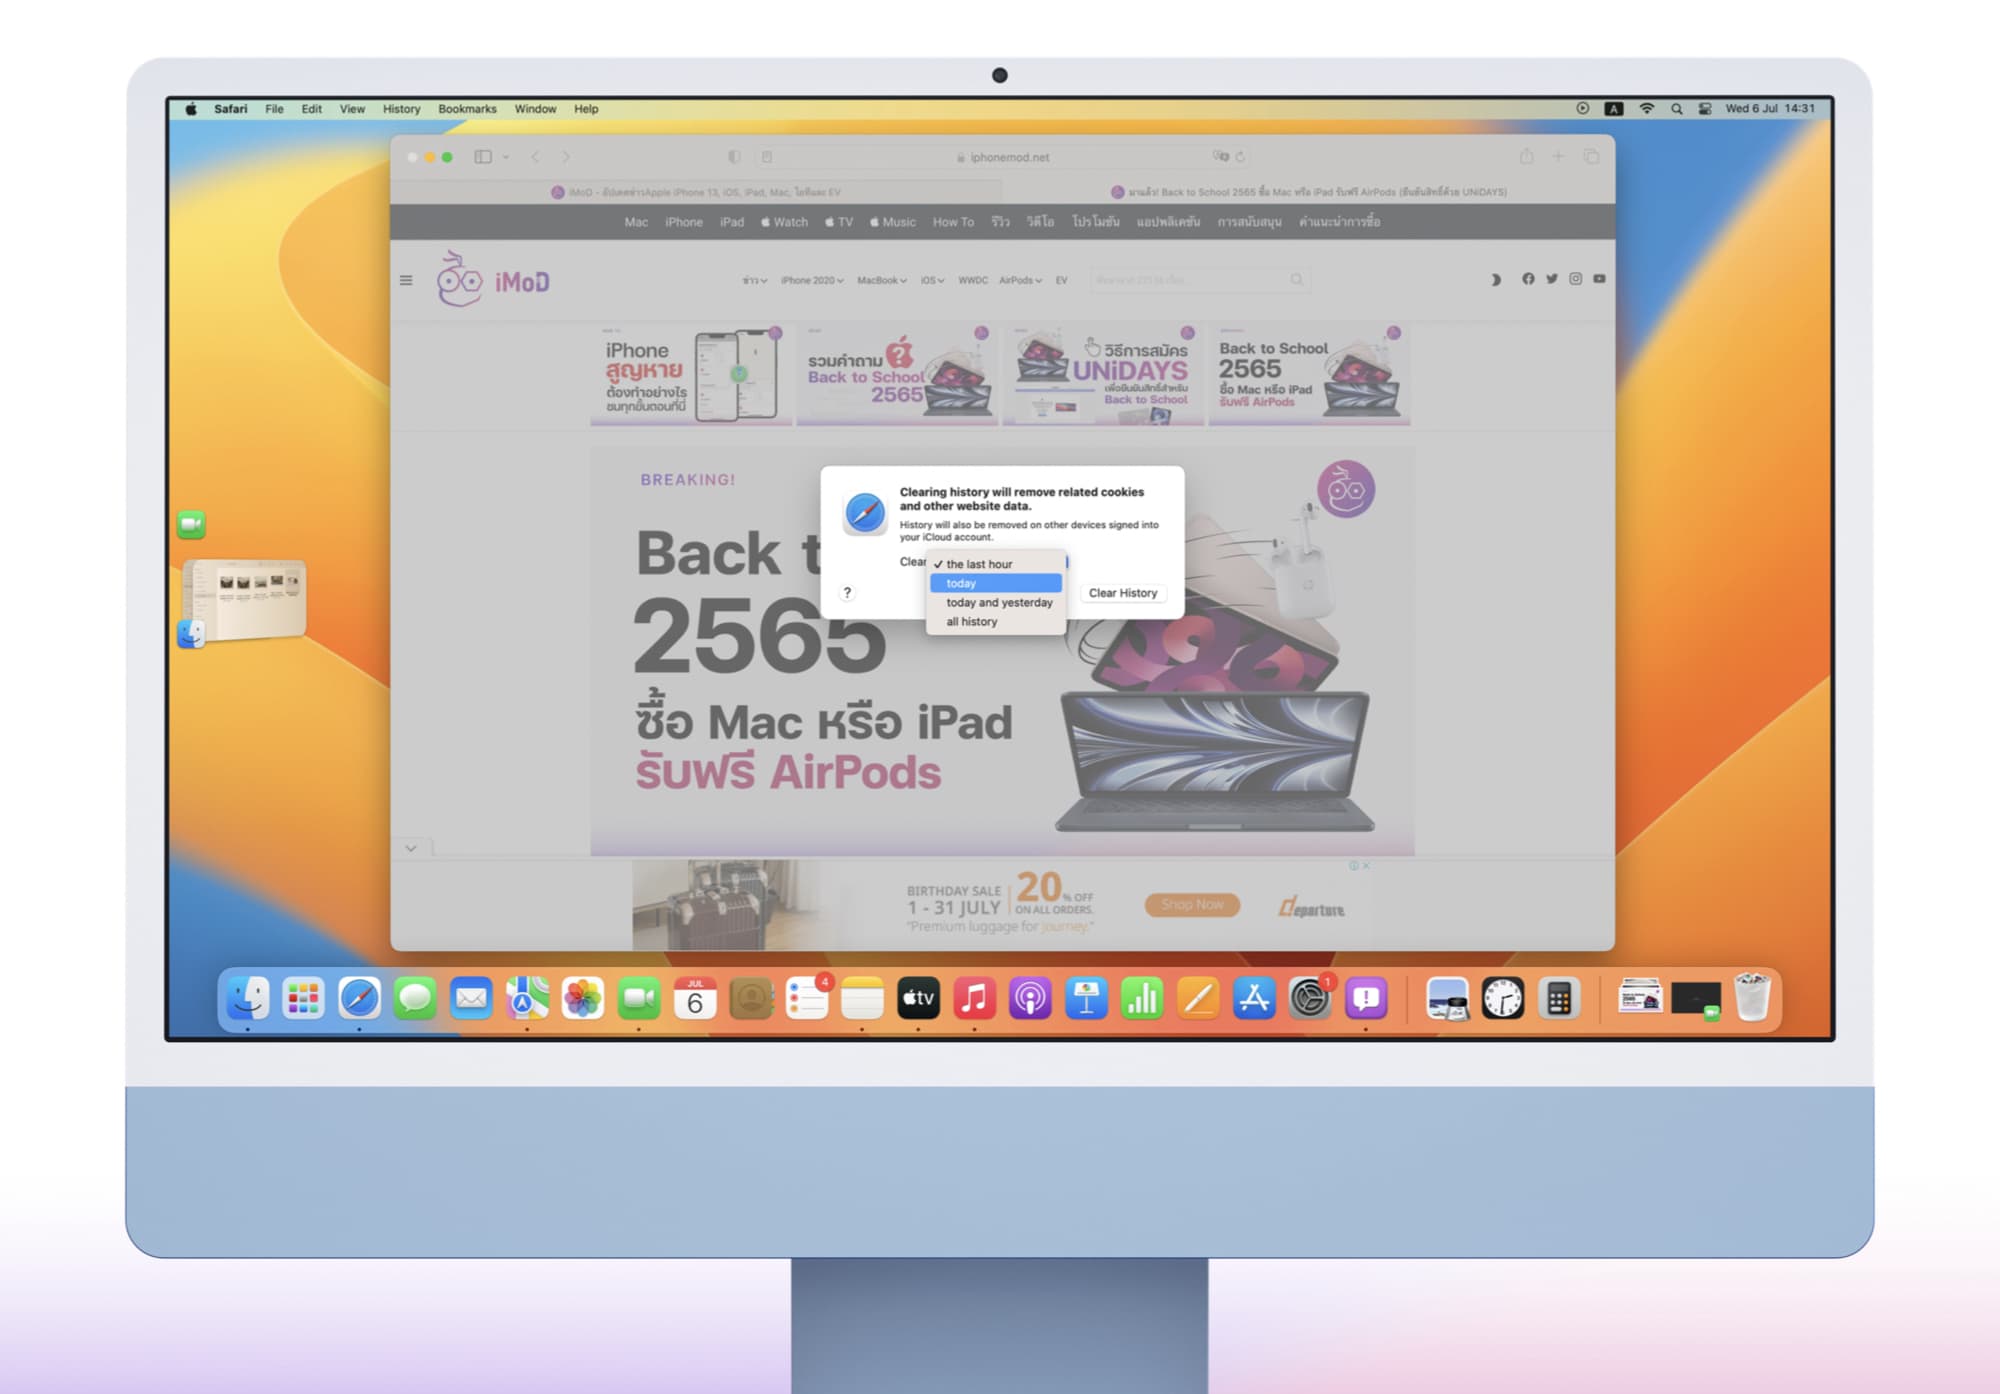Image resolution: width=2000 pixels, height=1394 pixels.
Task: Open the History menu in menu bar
Action: [401, 109]
